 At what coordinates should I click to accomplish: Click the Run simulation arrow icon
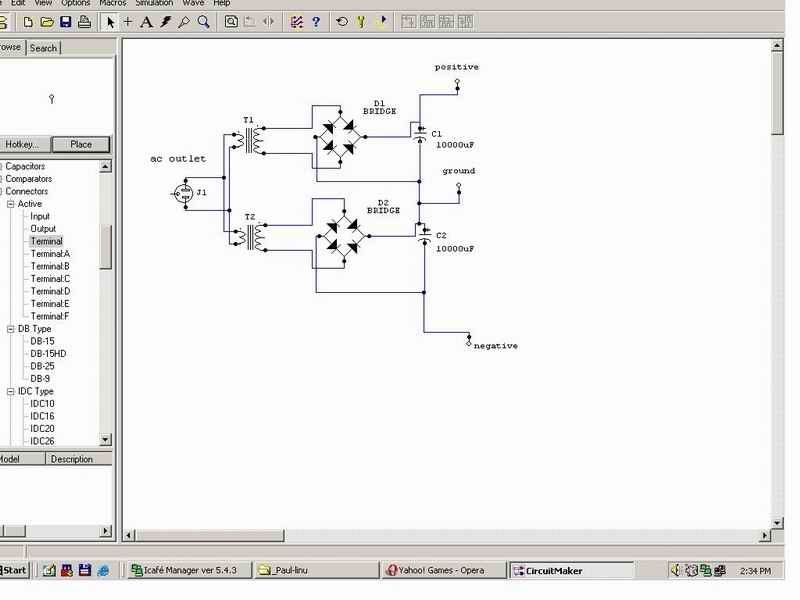pos(382,21)
